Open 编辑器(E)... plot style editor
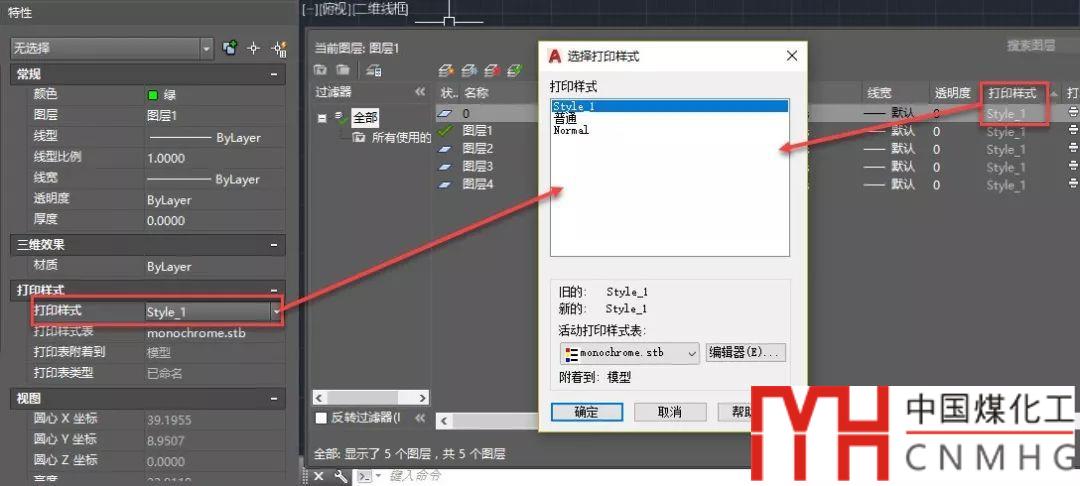The image size is (1080, 486). pyautogui.click(x=745, y=352)
